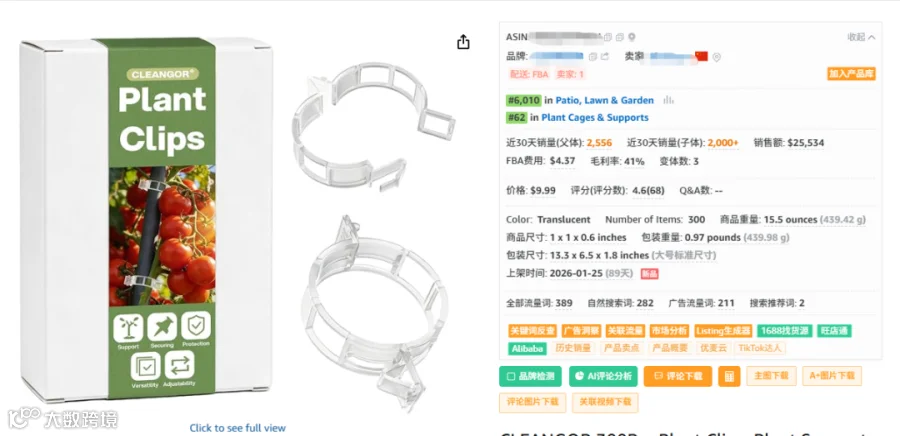This screenshot has width=900, height=436.
Task: Click the orange calculator icon button
Action: [729, 376]
